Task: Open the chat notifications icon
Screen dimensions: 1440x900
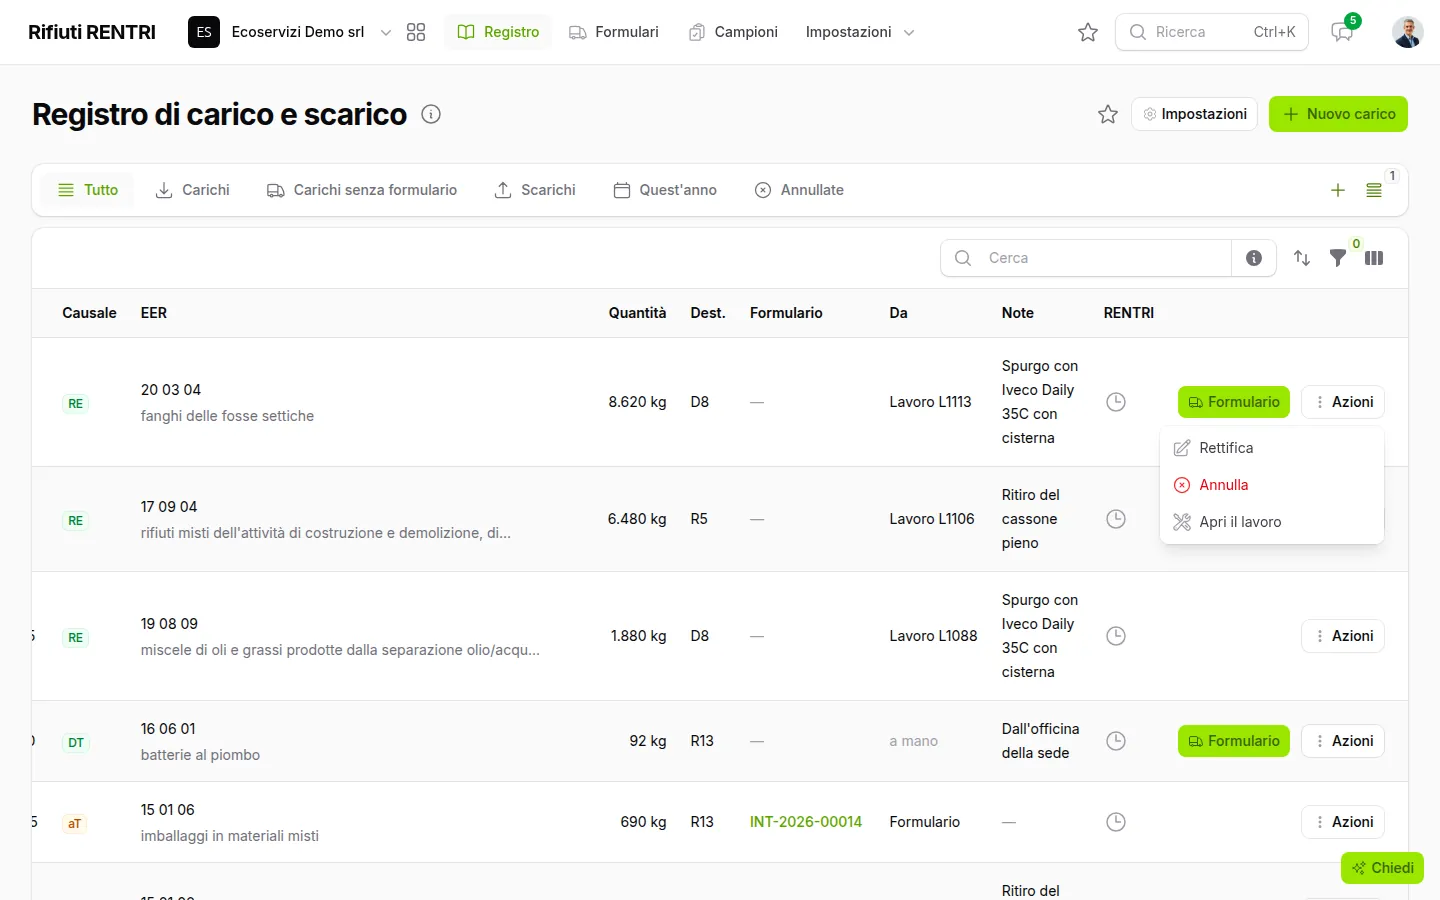Action: (1342, 32)
